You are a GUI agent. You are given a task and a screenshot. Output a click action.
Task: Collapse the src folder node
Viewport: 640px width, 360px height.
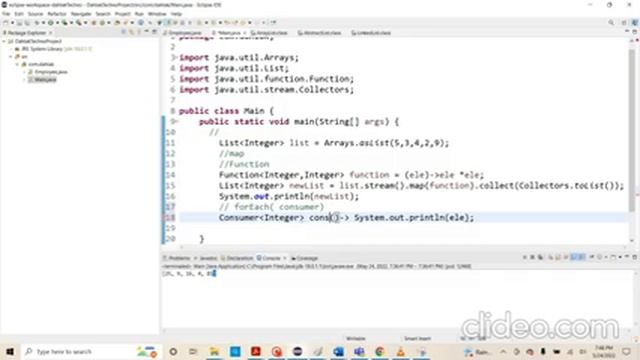pyautogui.click(x=11, y=56)
